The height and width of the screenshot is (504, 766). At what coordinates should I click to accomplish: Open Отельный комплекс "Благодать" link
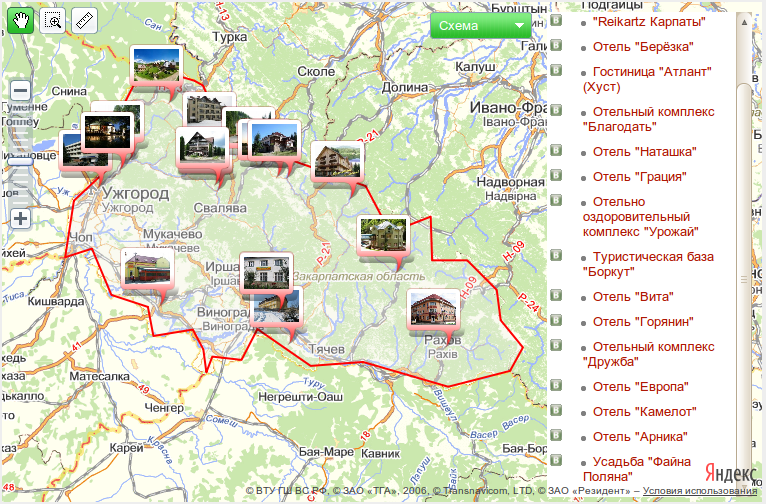[x=649, y=119]
